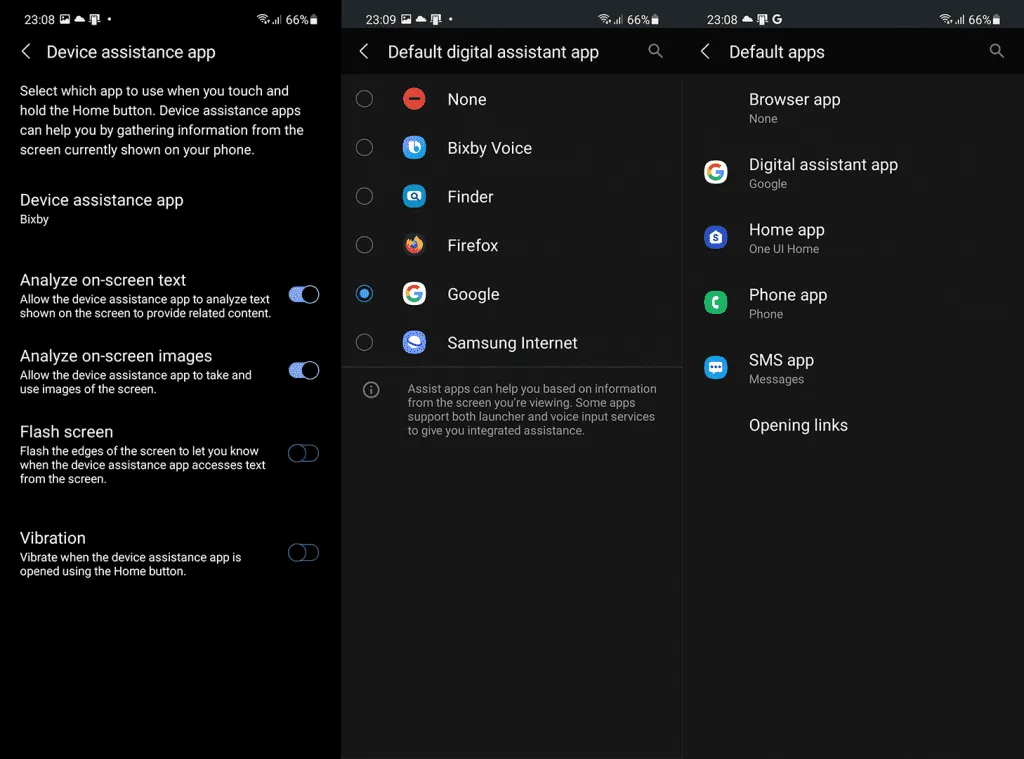Select the Samsung Internet radio button
The image size is (1024, 759).
tap(364, 342)
